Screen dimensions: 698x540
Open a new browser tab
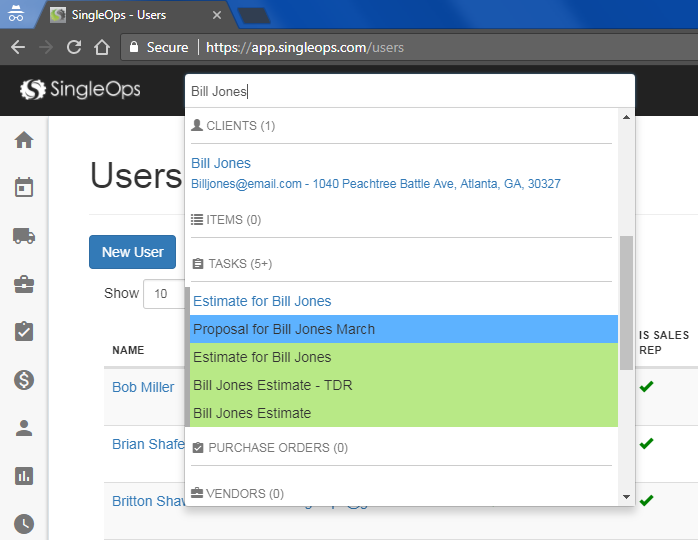pos(254,15)
